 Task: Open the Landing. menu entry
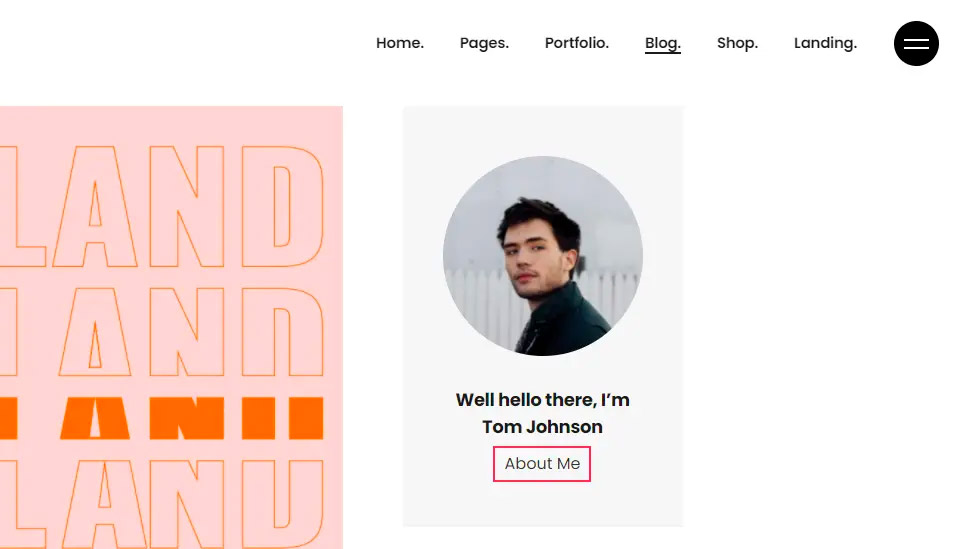tap(825, 43)
